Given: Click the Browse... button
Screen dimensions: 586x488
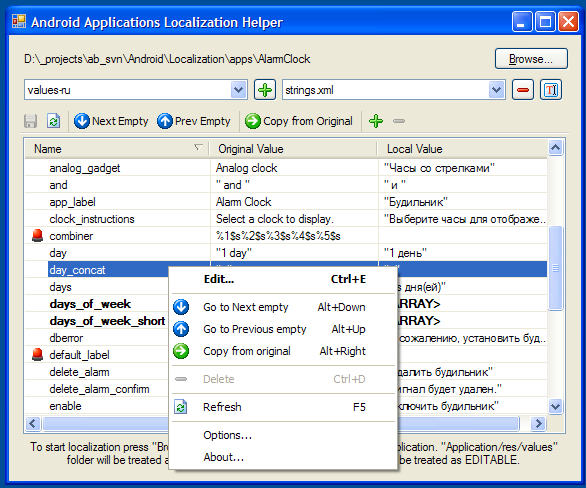Looking at the screenshot, I should point(531,59).
